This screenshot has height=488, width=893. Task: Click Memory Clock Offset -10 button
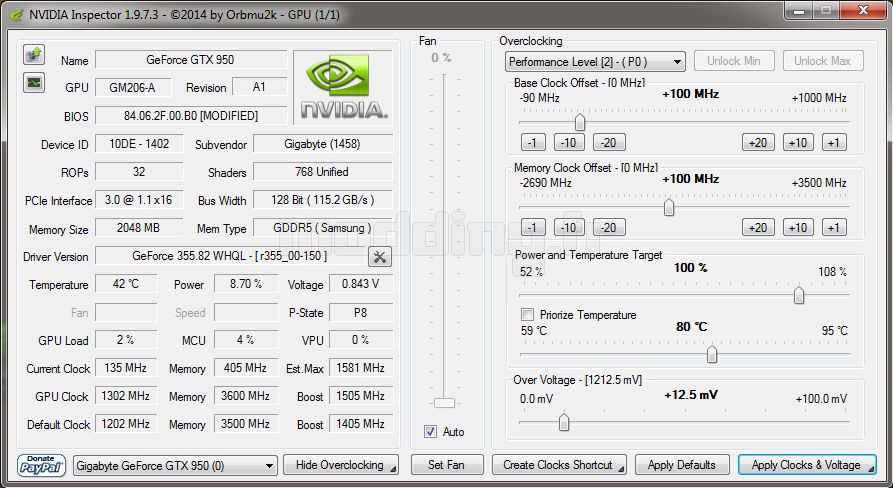tap(569, 228)
